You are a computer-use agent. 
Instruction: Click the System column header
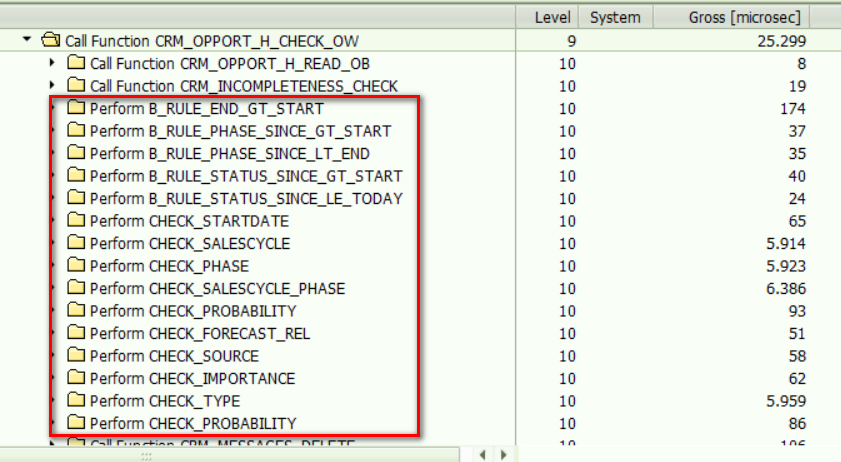616,18
